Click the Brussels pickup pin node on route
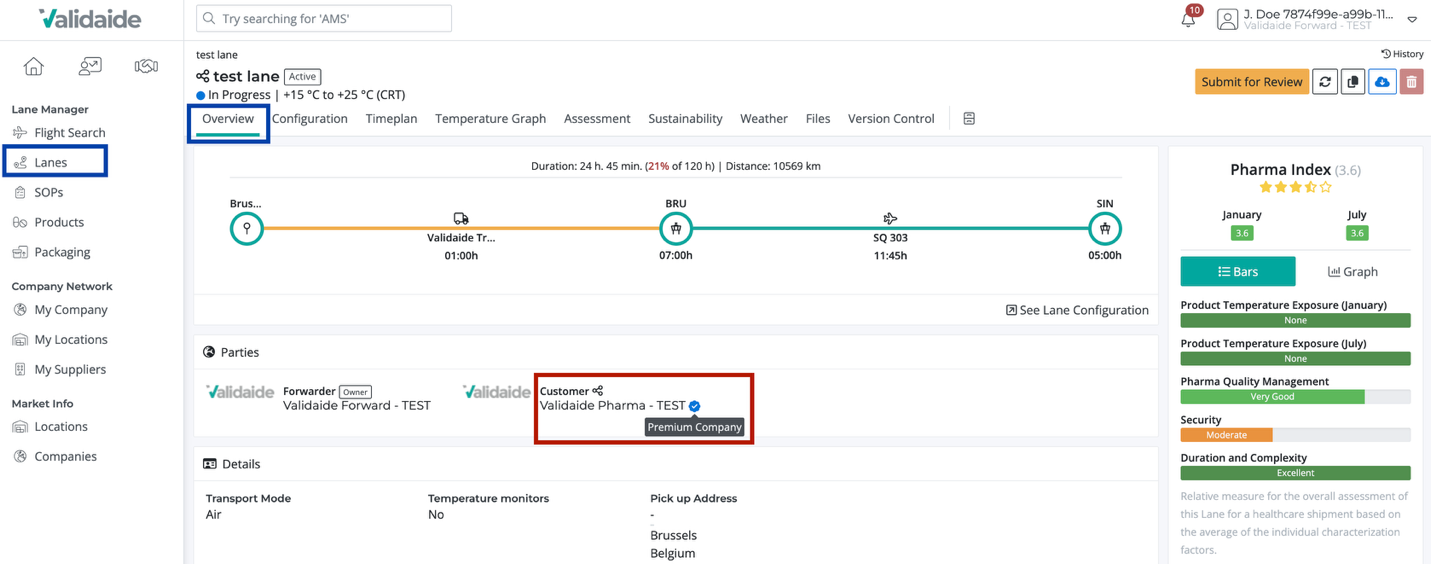Viewport: 1431px width, 564px height. pyautogui.click(x=247, y=228)
